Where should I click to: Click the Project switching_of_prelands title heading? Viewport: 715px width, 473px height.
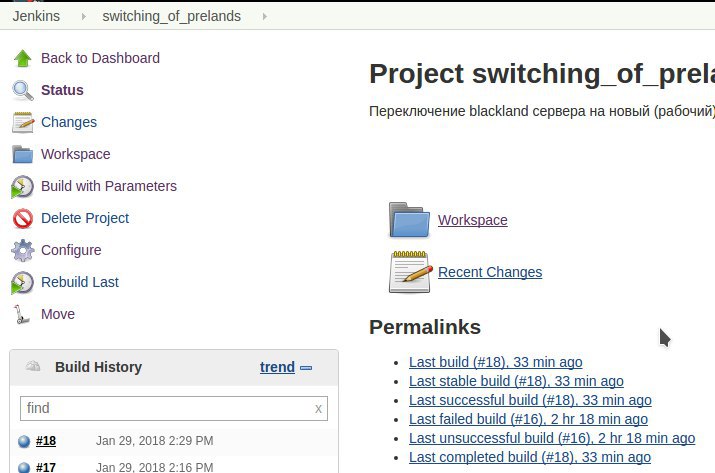pos(542,73)
